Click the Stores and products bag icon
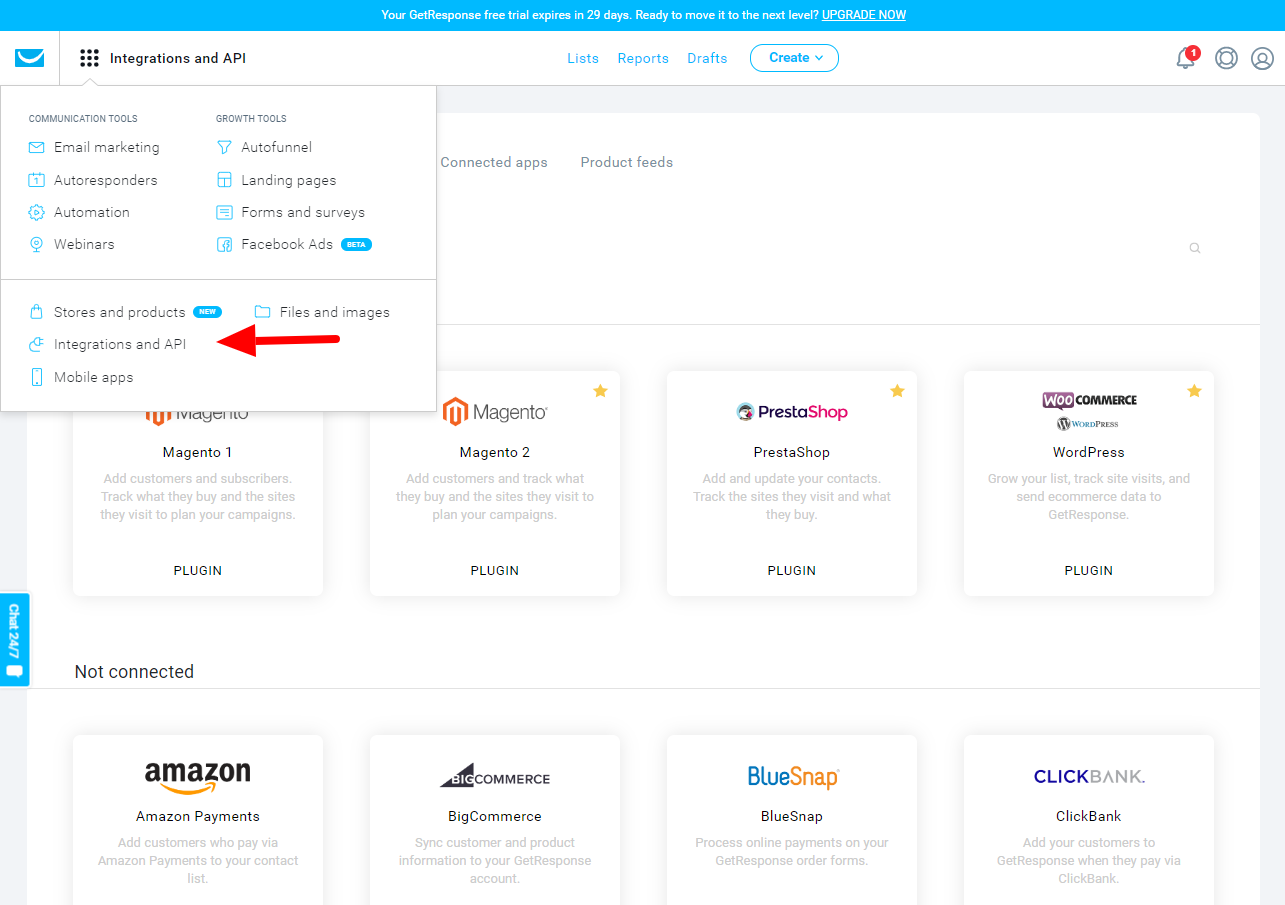Viewport: 1285px width, 905px height. coord(37,312)
